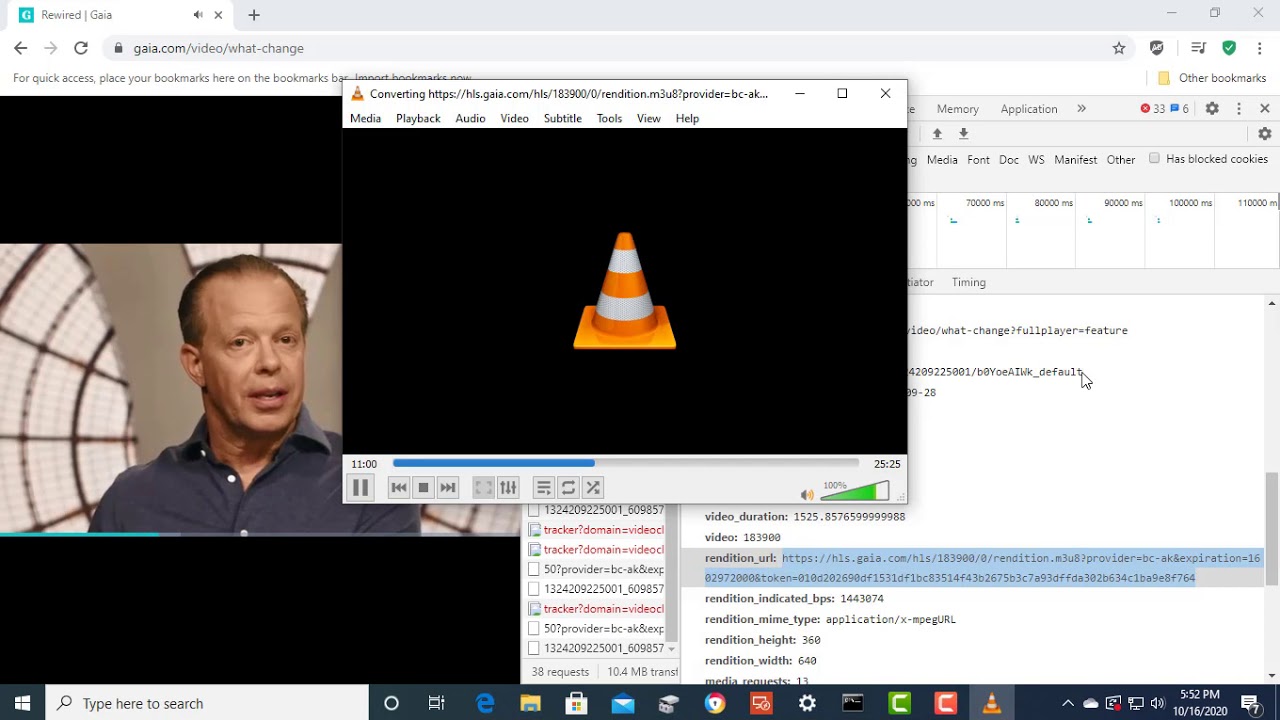The height and width of the screenshot is (720, 1280).
Task: Skip to next media in VLC
Action: (447, 488)
